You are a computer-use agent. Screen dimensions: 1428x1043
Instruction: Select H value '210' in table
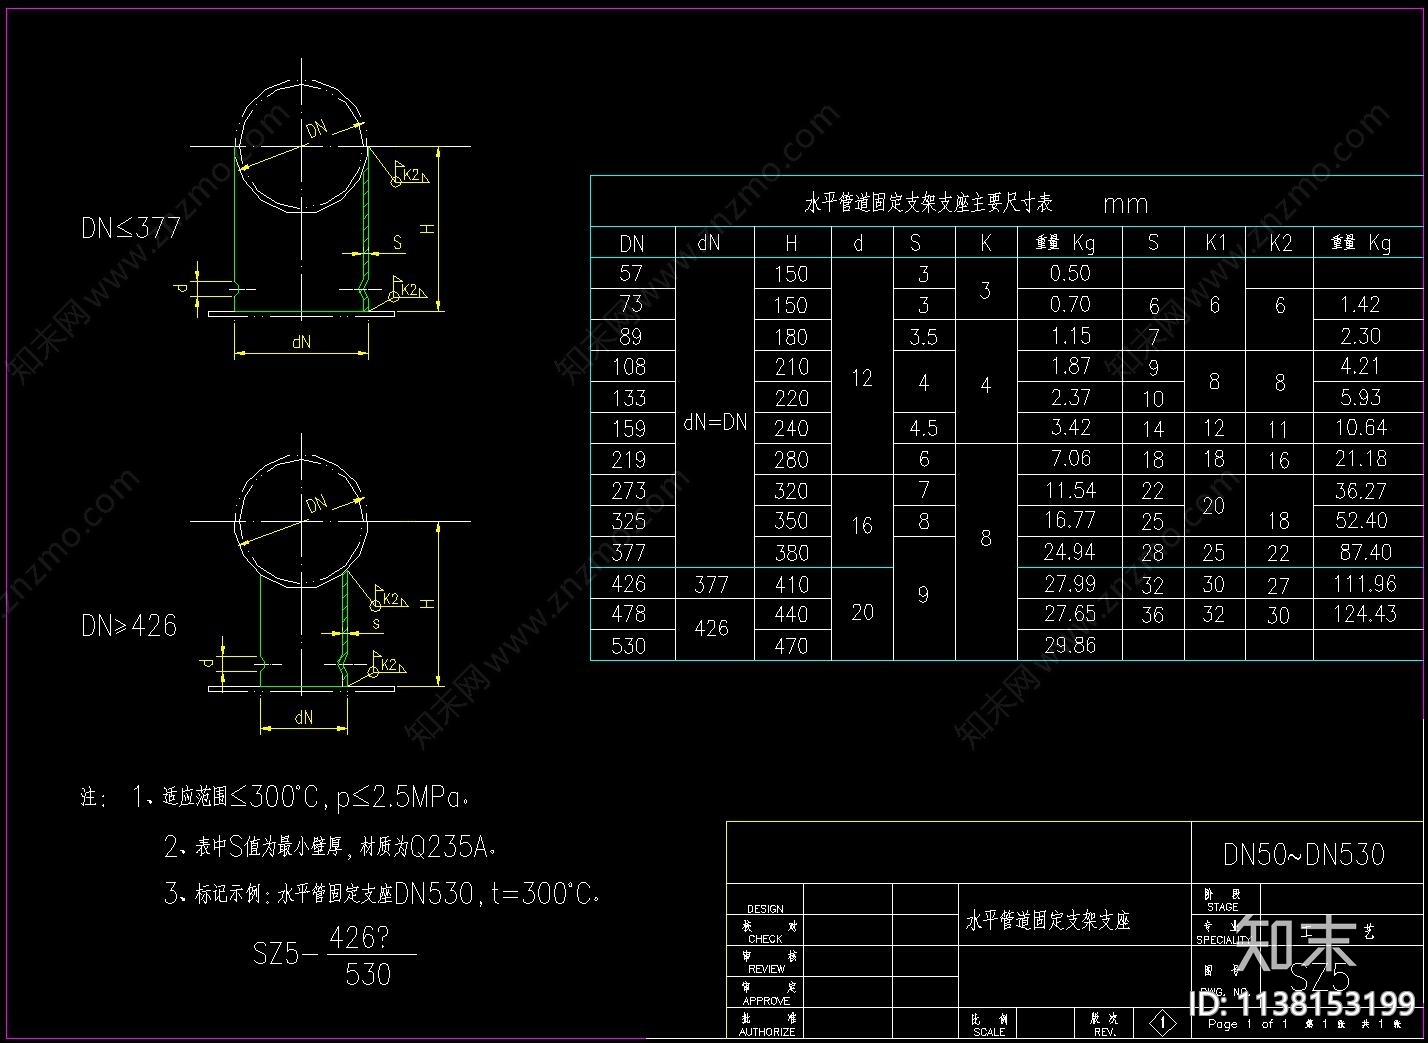pyautogui.click(x=791, y=367)
